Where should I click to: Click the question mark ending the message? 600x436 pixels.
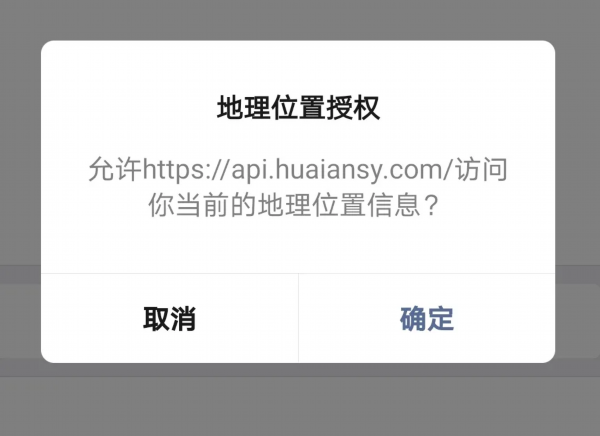pos(431,205)
